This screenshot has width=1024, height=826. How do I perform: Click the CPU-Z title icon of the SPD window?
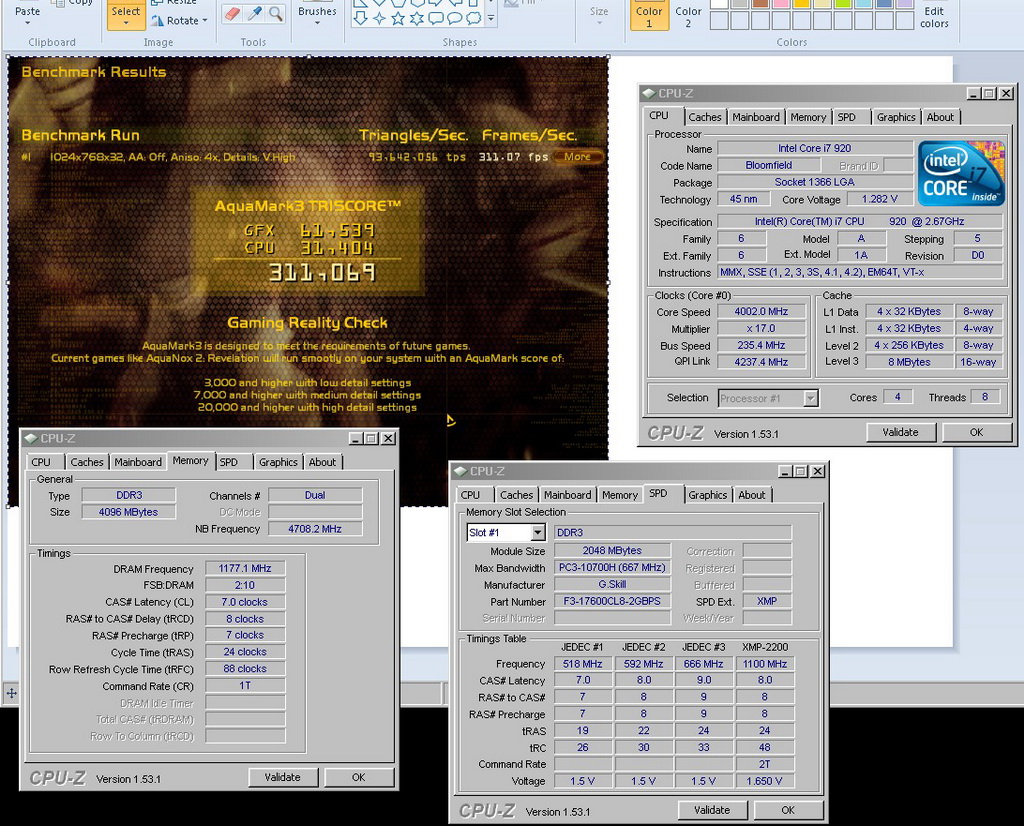(x=460, y=471)
